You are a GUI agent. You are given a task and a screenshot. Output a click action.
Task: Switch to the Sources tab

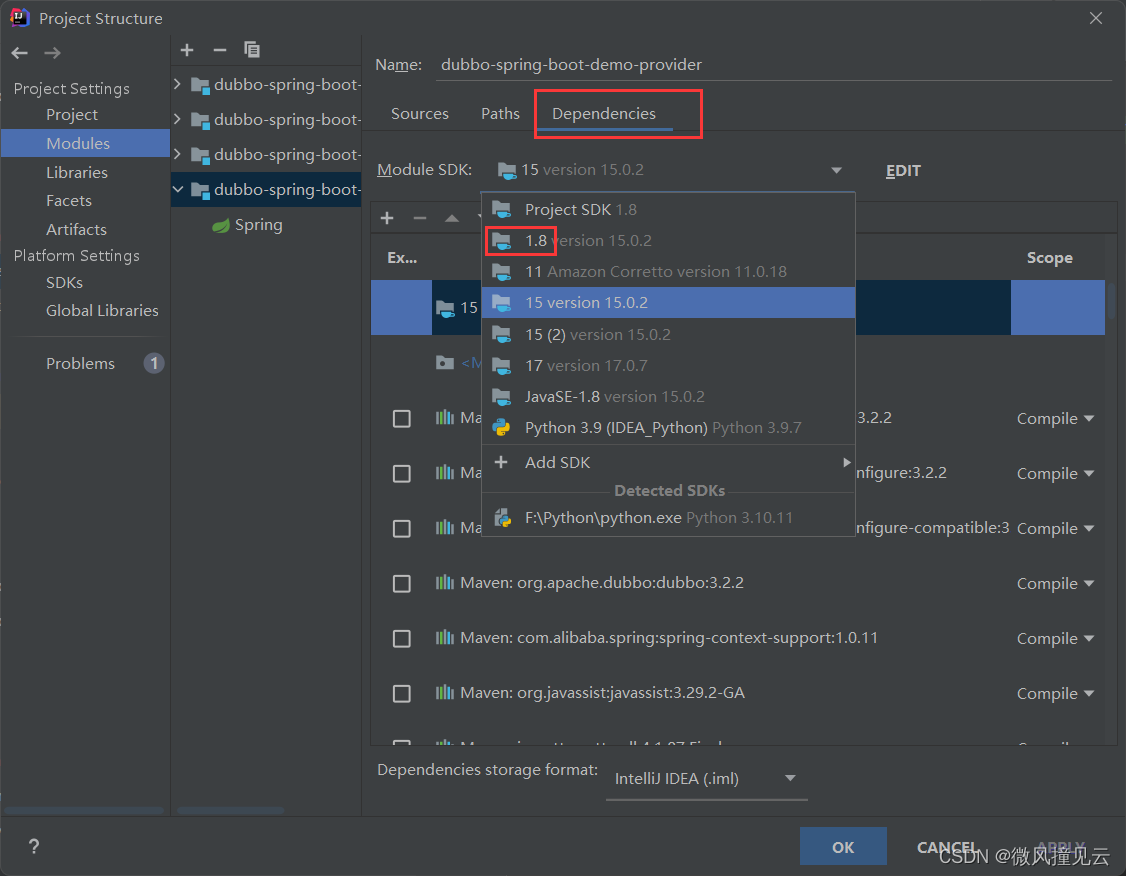coord(420,113)
